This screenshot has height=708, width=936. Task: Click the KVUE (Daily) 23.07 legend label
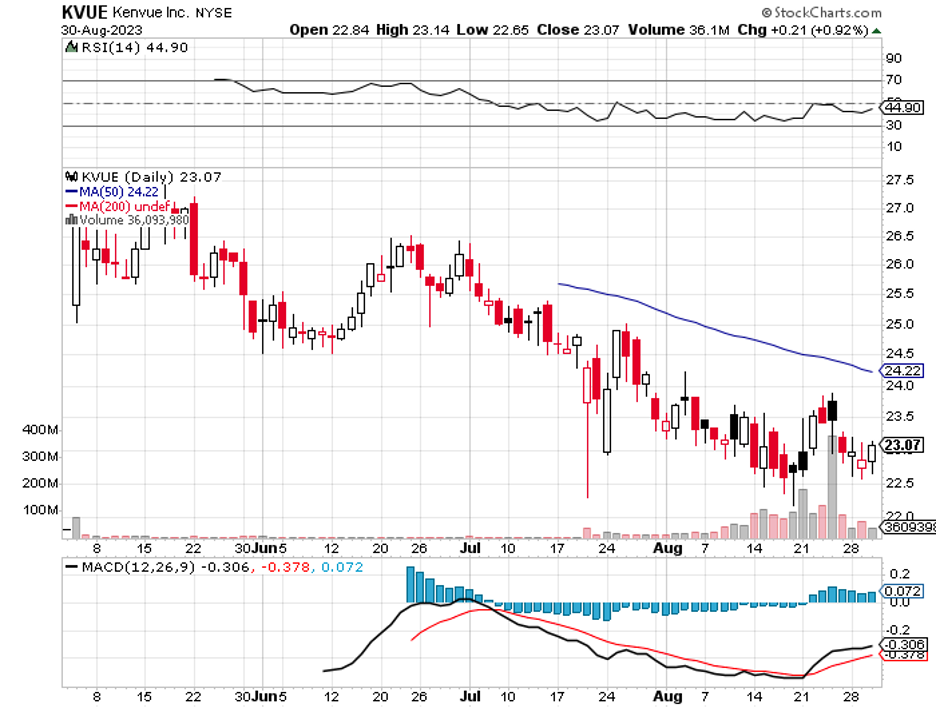(151, 177)
